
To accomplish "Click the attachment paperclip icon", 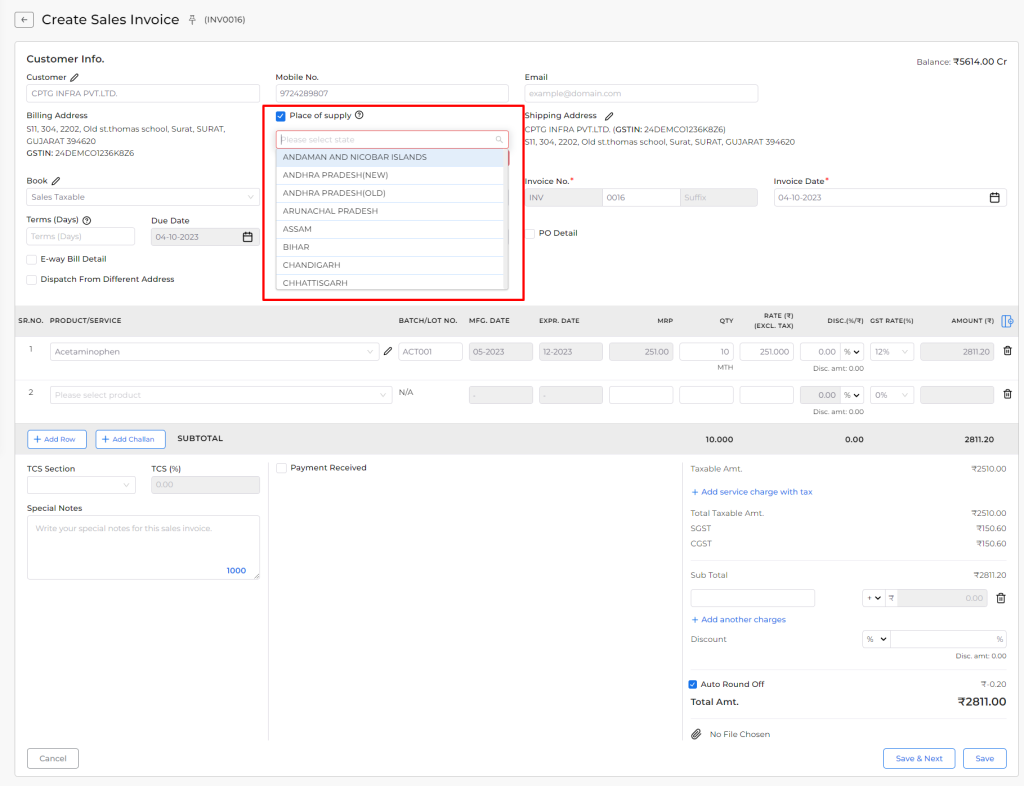I will 696,734.
